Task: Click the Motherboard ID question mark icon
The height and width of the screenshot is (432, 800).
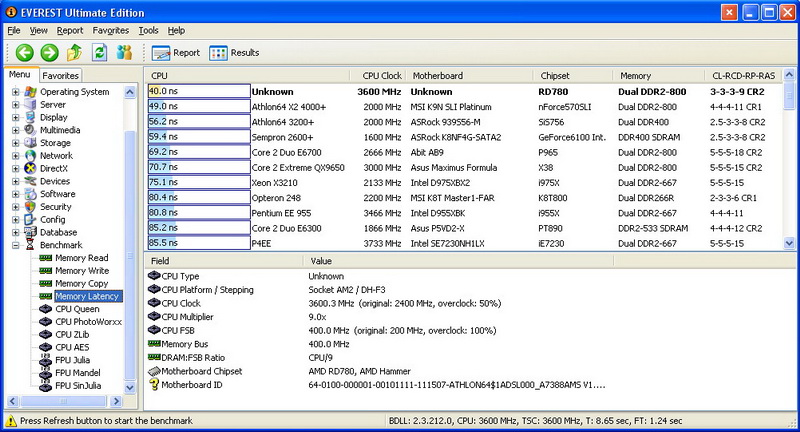Action: coord(154,385)
